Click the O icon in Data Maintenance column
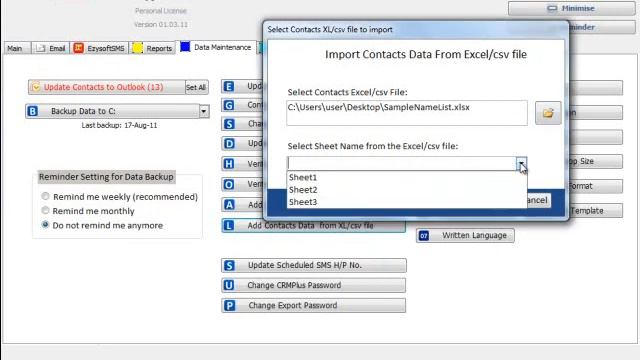This screenshot has height=360, width=640. click(x=229, y=184)
